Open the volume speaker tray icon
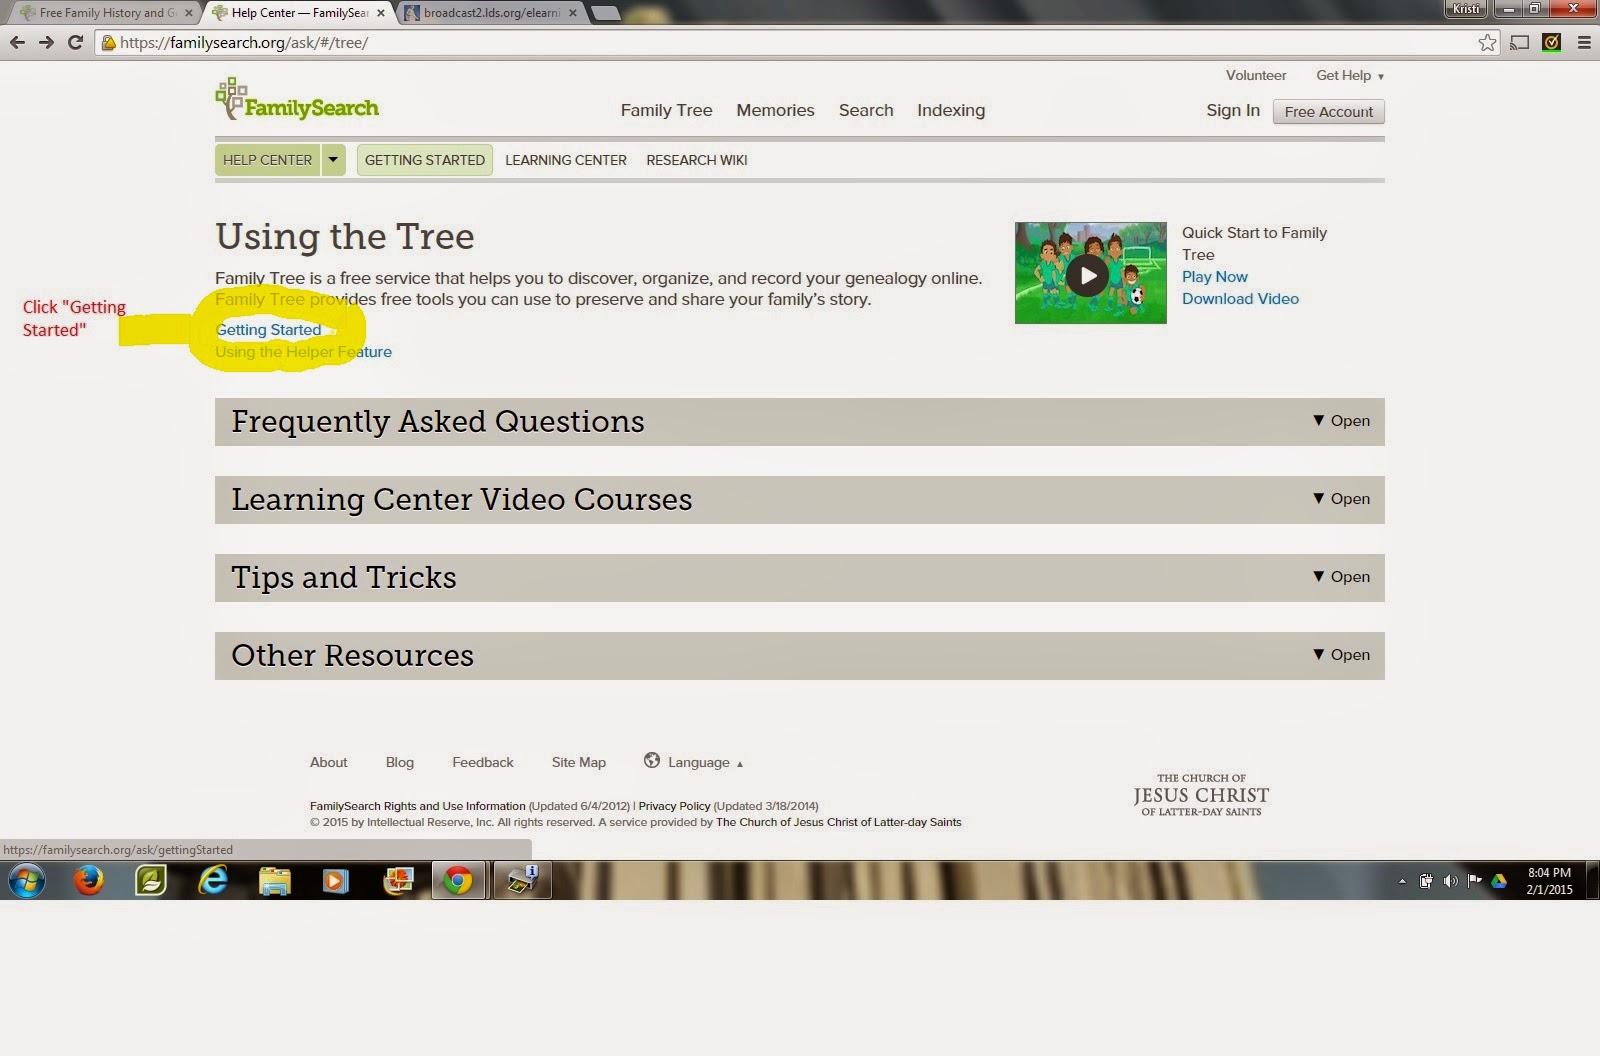This screenshot has width=1600, height=1056. [x=1450, y=881]
